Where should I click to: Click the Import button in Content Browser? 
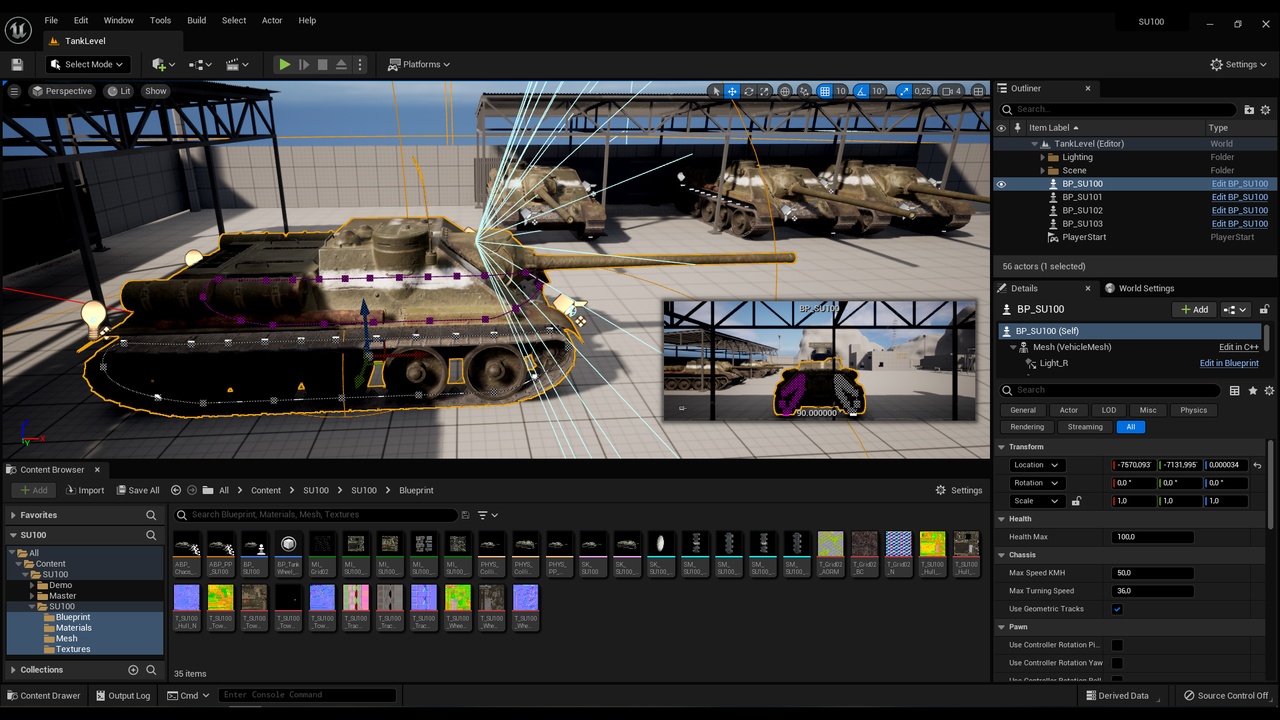pyautogui.click(x=85, y=490)
